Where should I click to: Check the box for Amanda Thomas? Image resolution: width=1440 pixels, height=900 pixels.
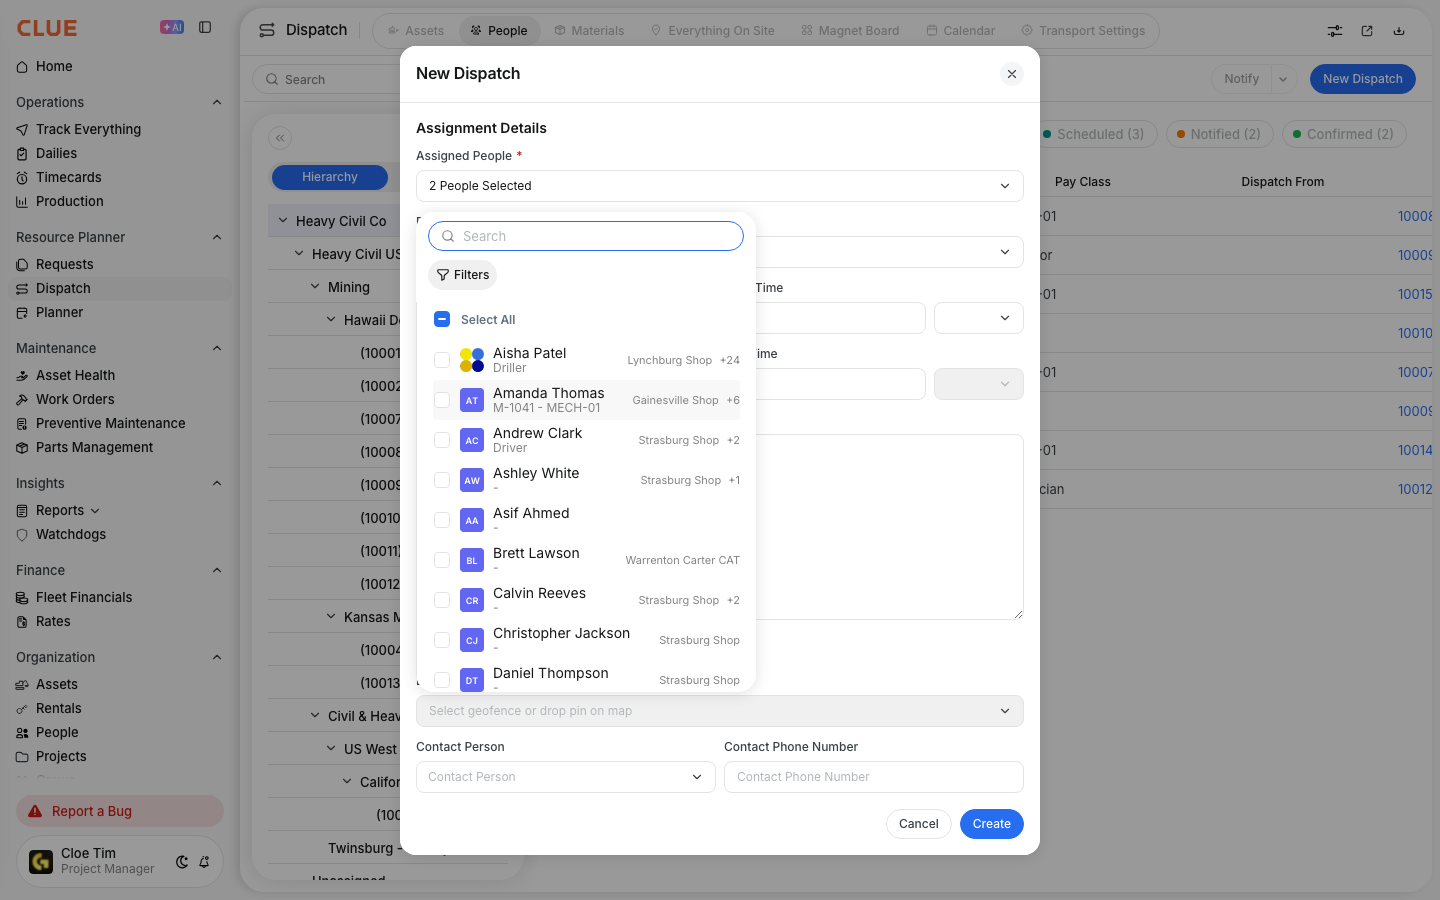[x=442, y=400]
